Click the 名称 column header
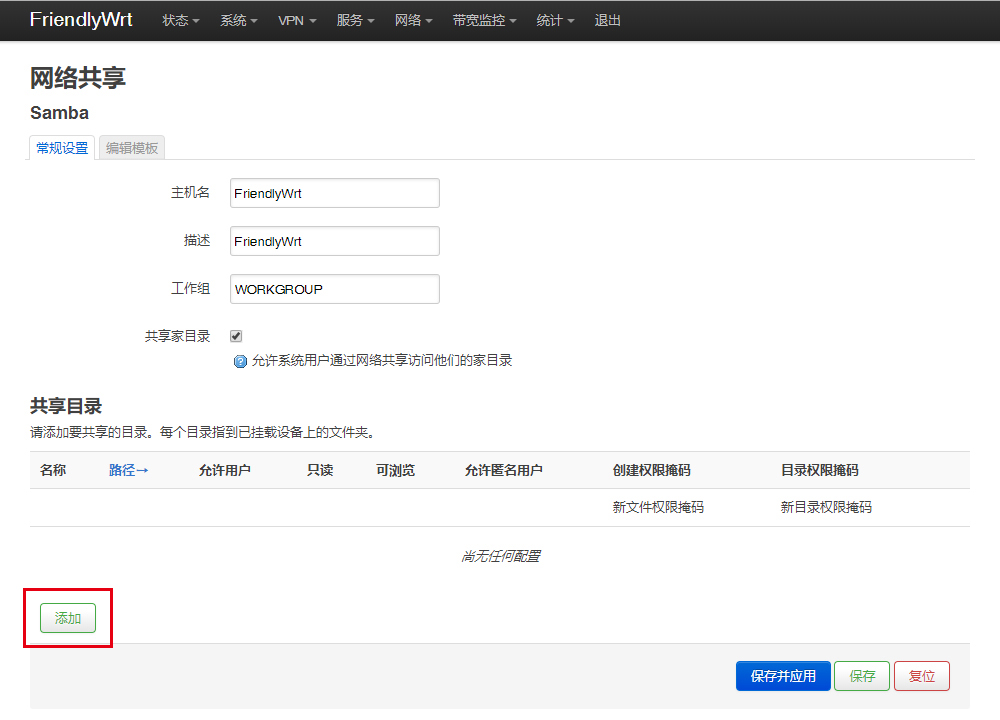 [53, 471]
